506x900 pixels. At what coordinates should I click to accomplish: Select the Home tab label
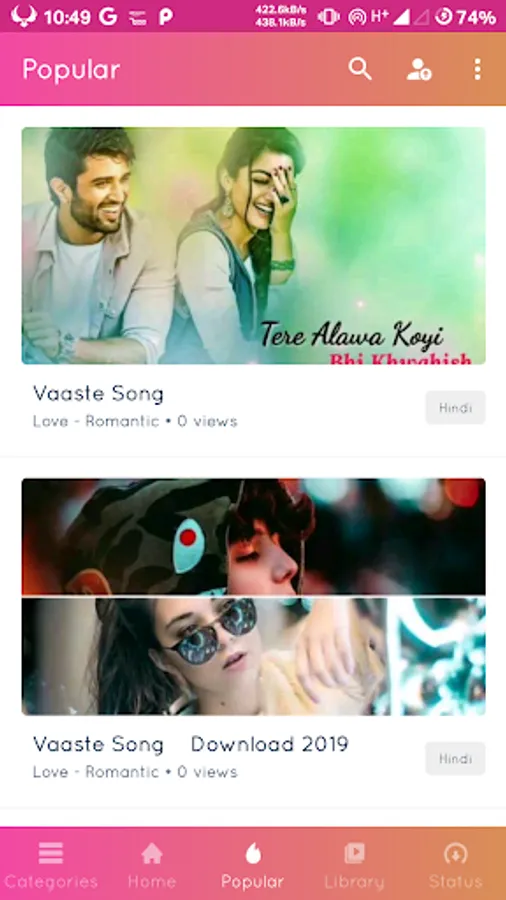click(152, 882)
